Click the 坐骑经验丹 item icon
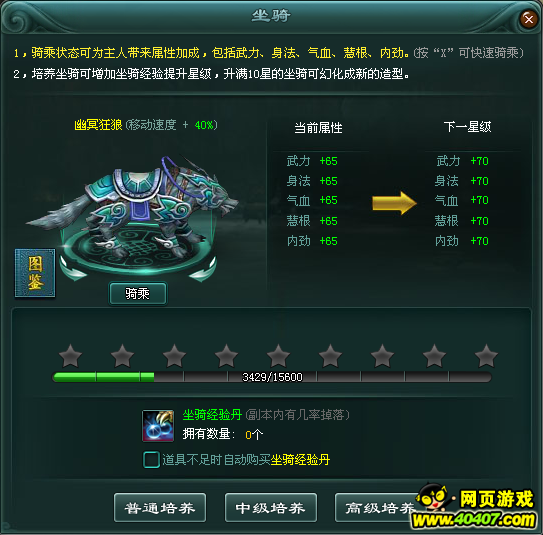Image resolution: width=543 pixels, height=535 pixels. point(158,426)
